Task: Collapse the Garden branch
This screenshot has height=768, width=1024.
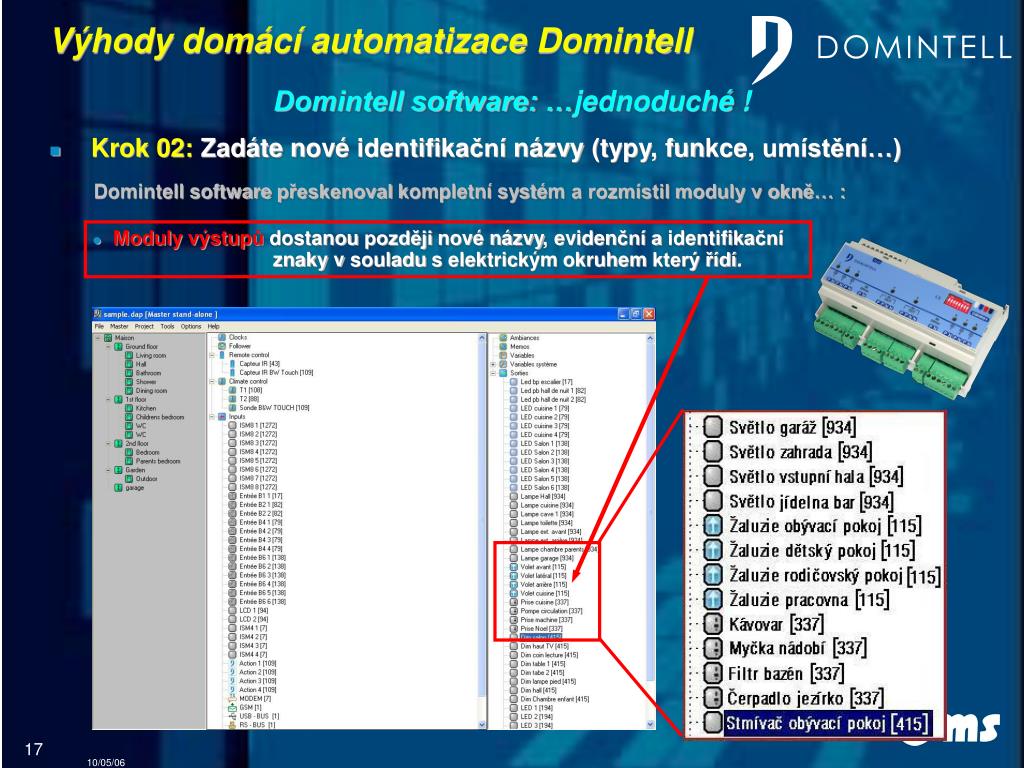Action: [108, 470]
